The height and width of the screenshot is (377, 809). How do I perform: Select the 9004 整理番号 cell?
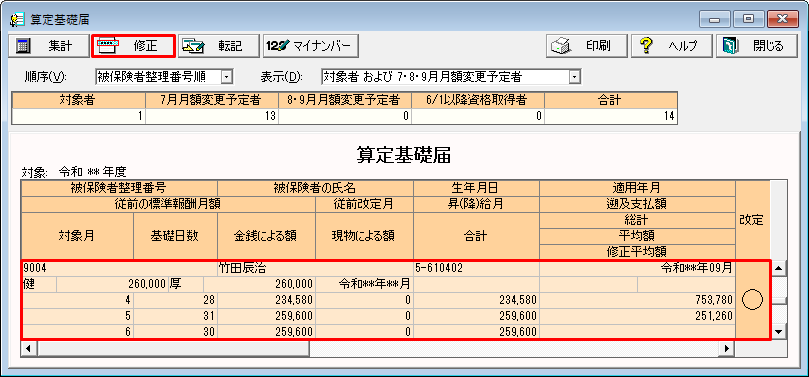[x=120, y=268]
